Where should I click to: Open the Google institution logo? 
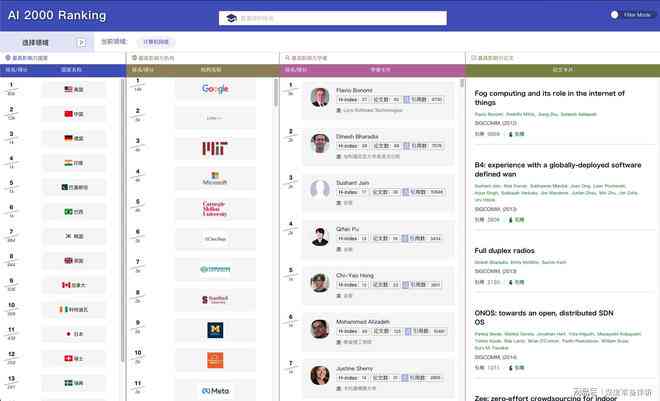pos(215,88)
